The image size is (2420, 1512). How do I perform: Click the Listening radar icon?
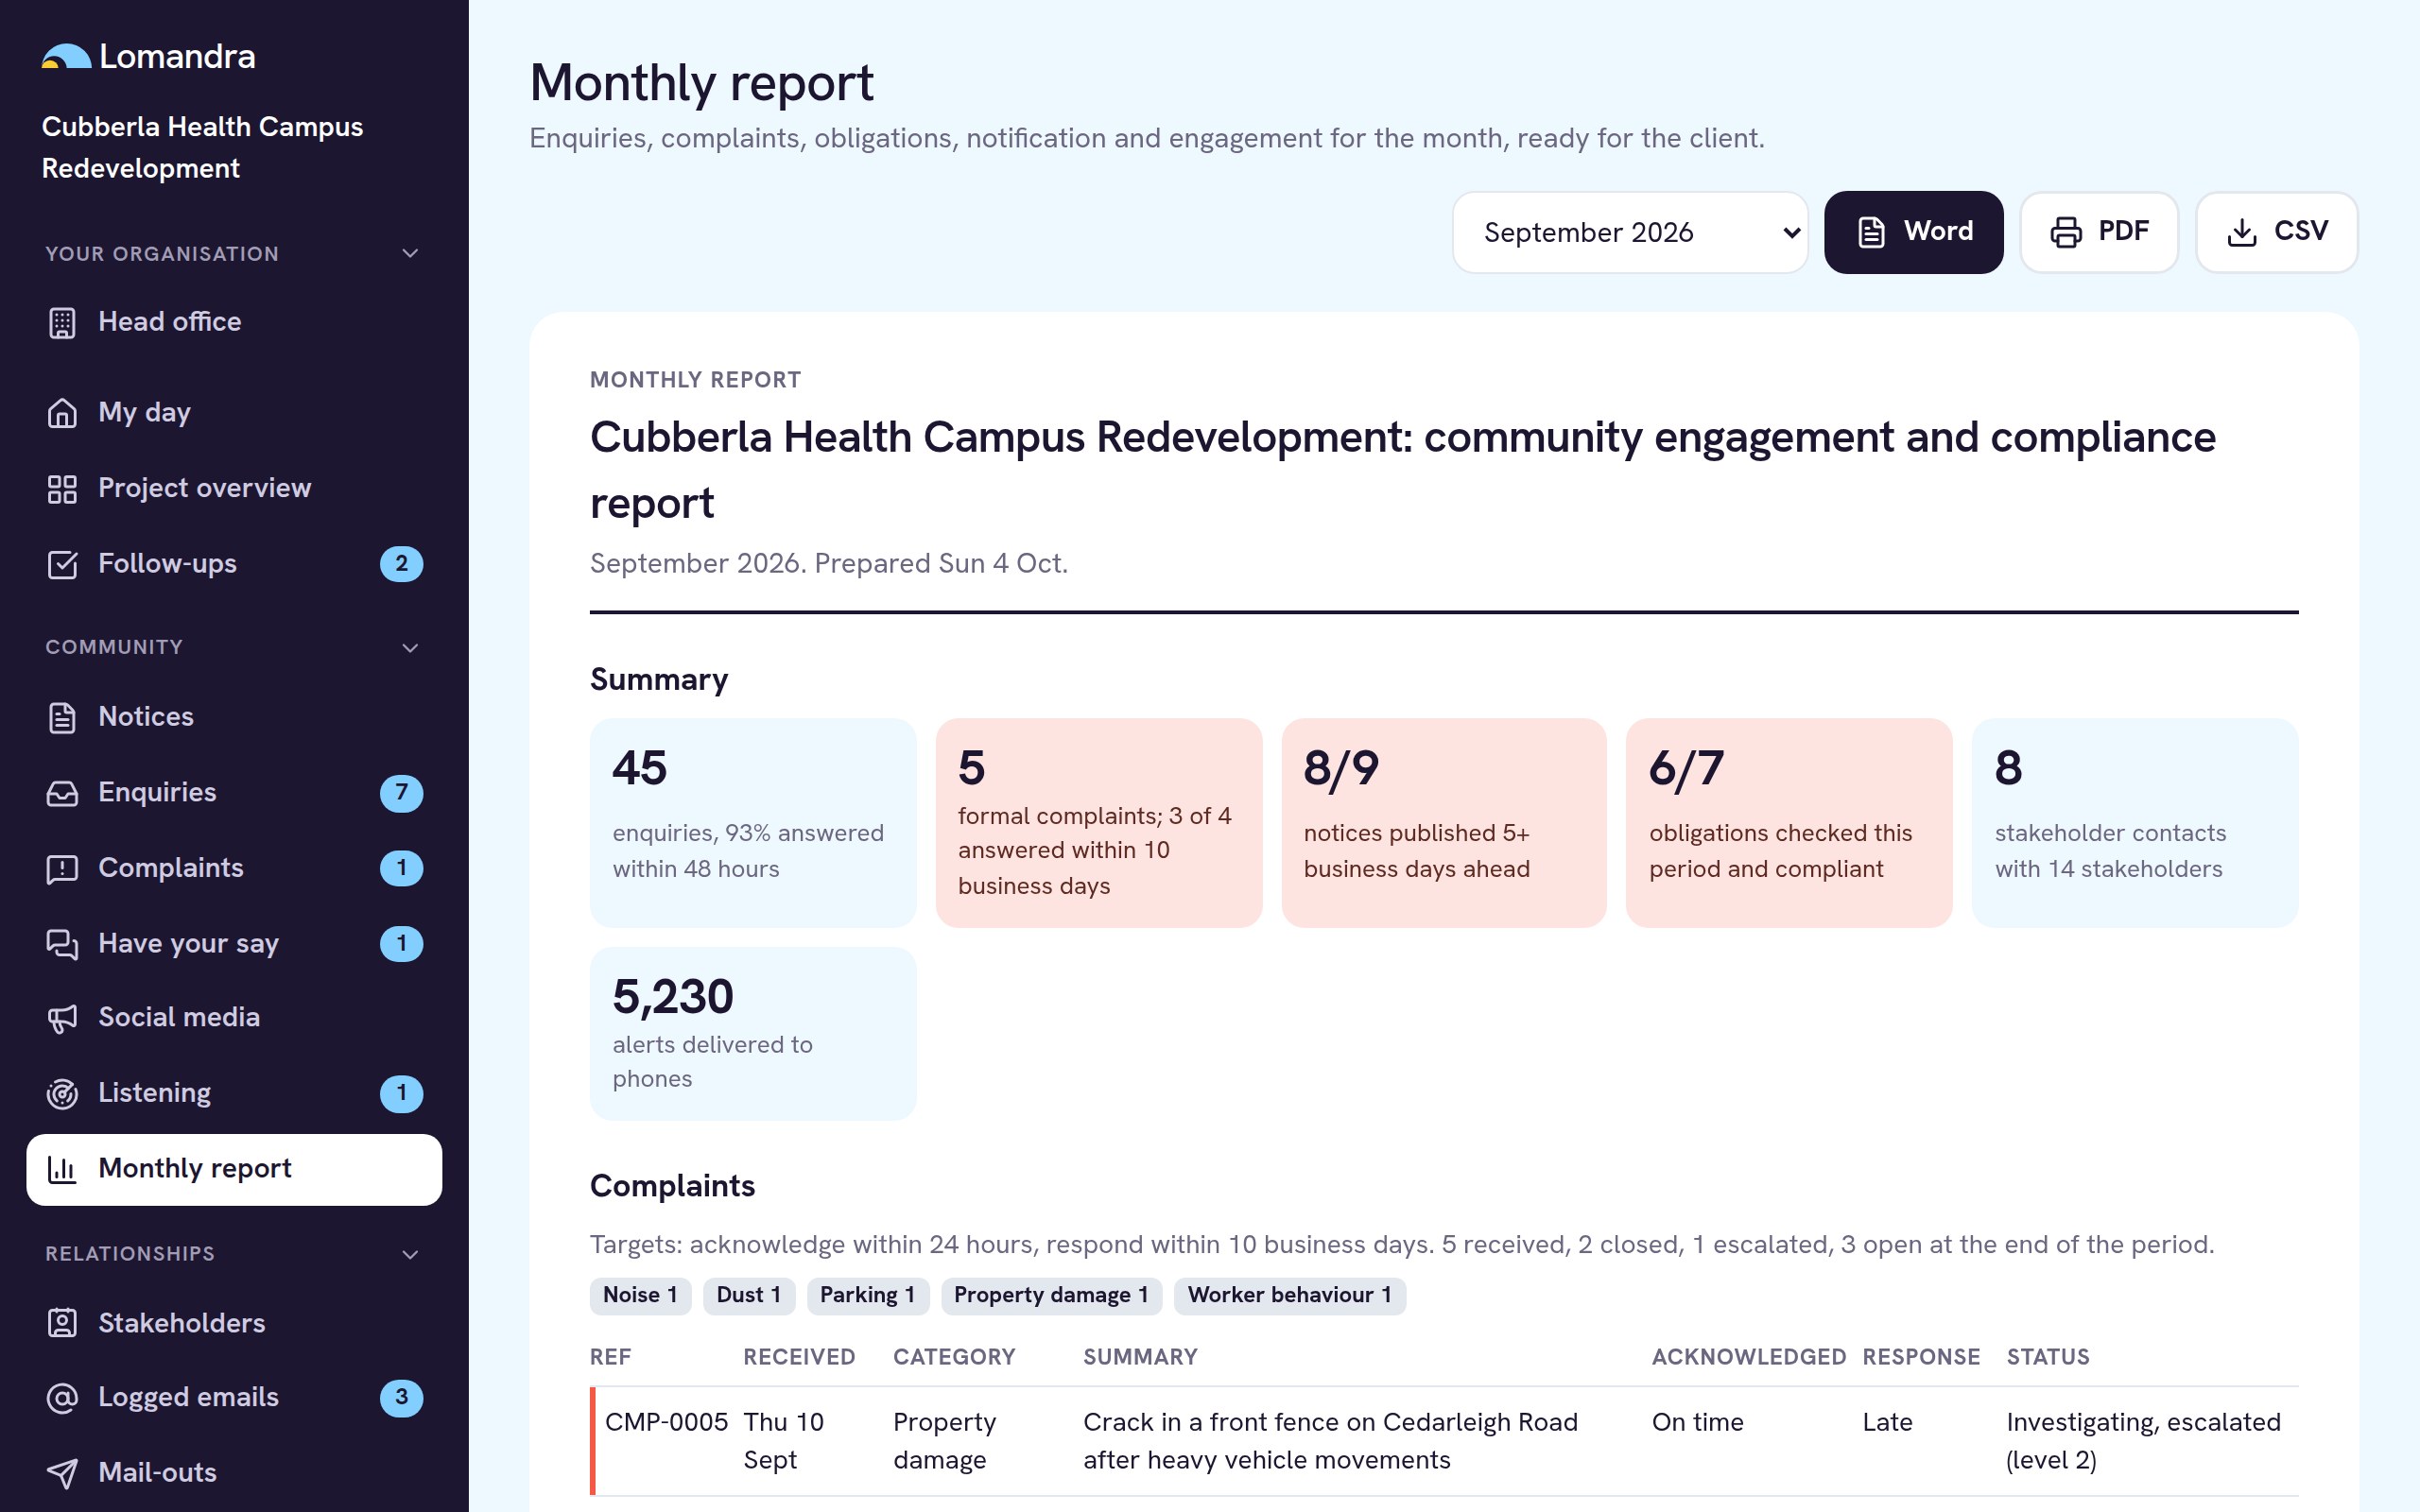62,1094
